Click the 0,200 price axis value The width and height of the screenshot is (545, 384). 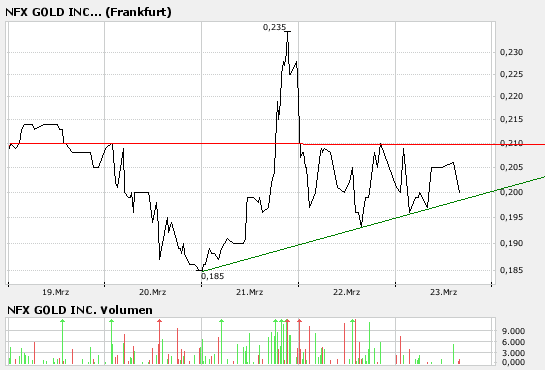point(511,192)
